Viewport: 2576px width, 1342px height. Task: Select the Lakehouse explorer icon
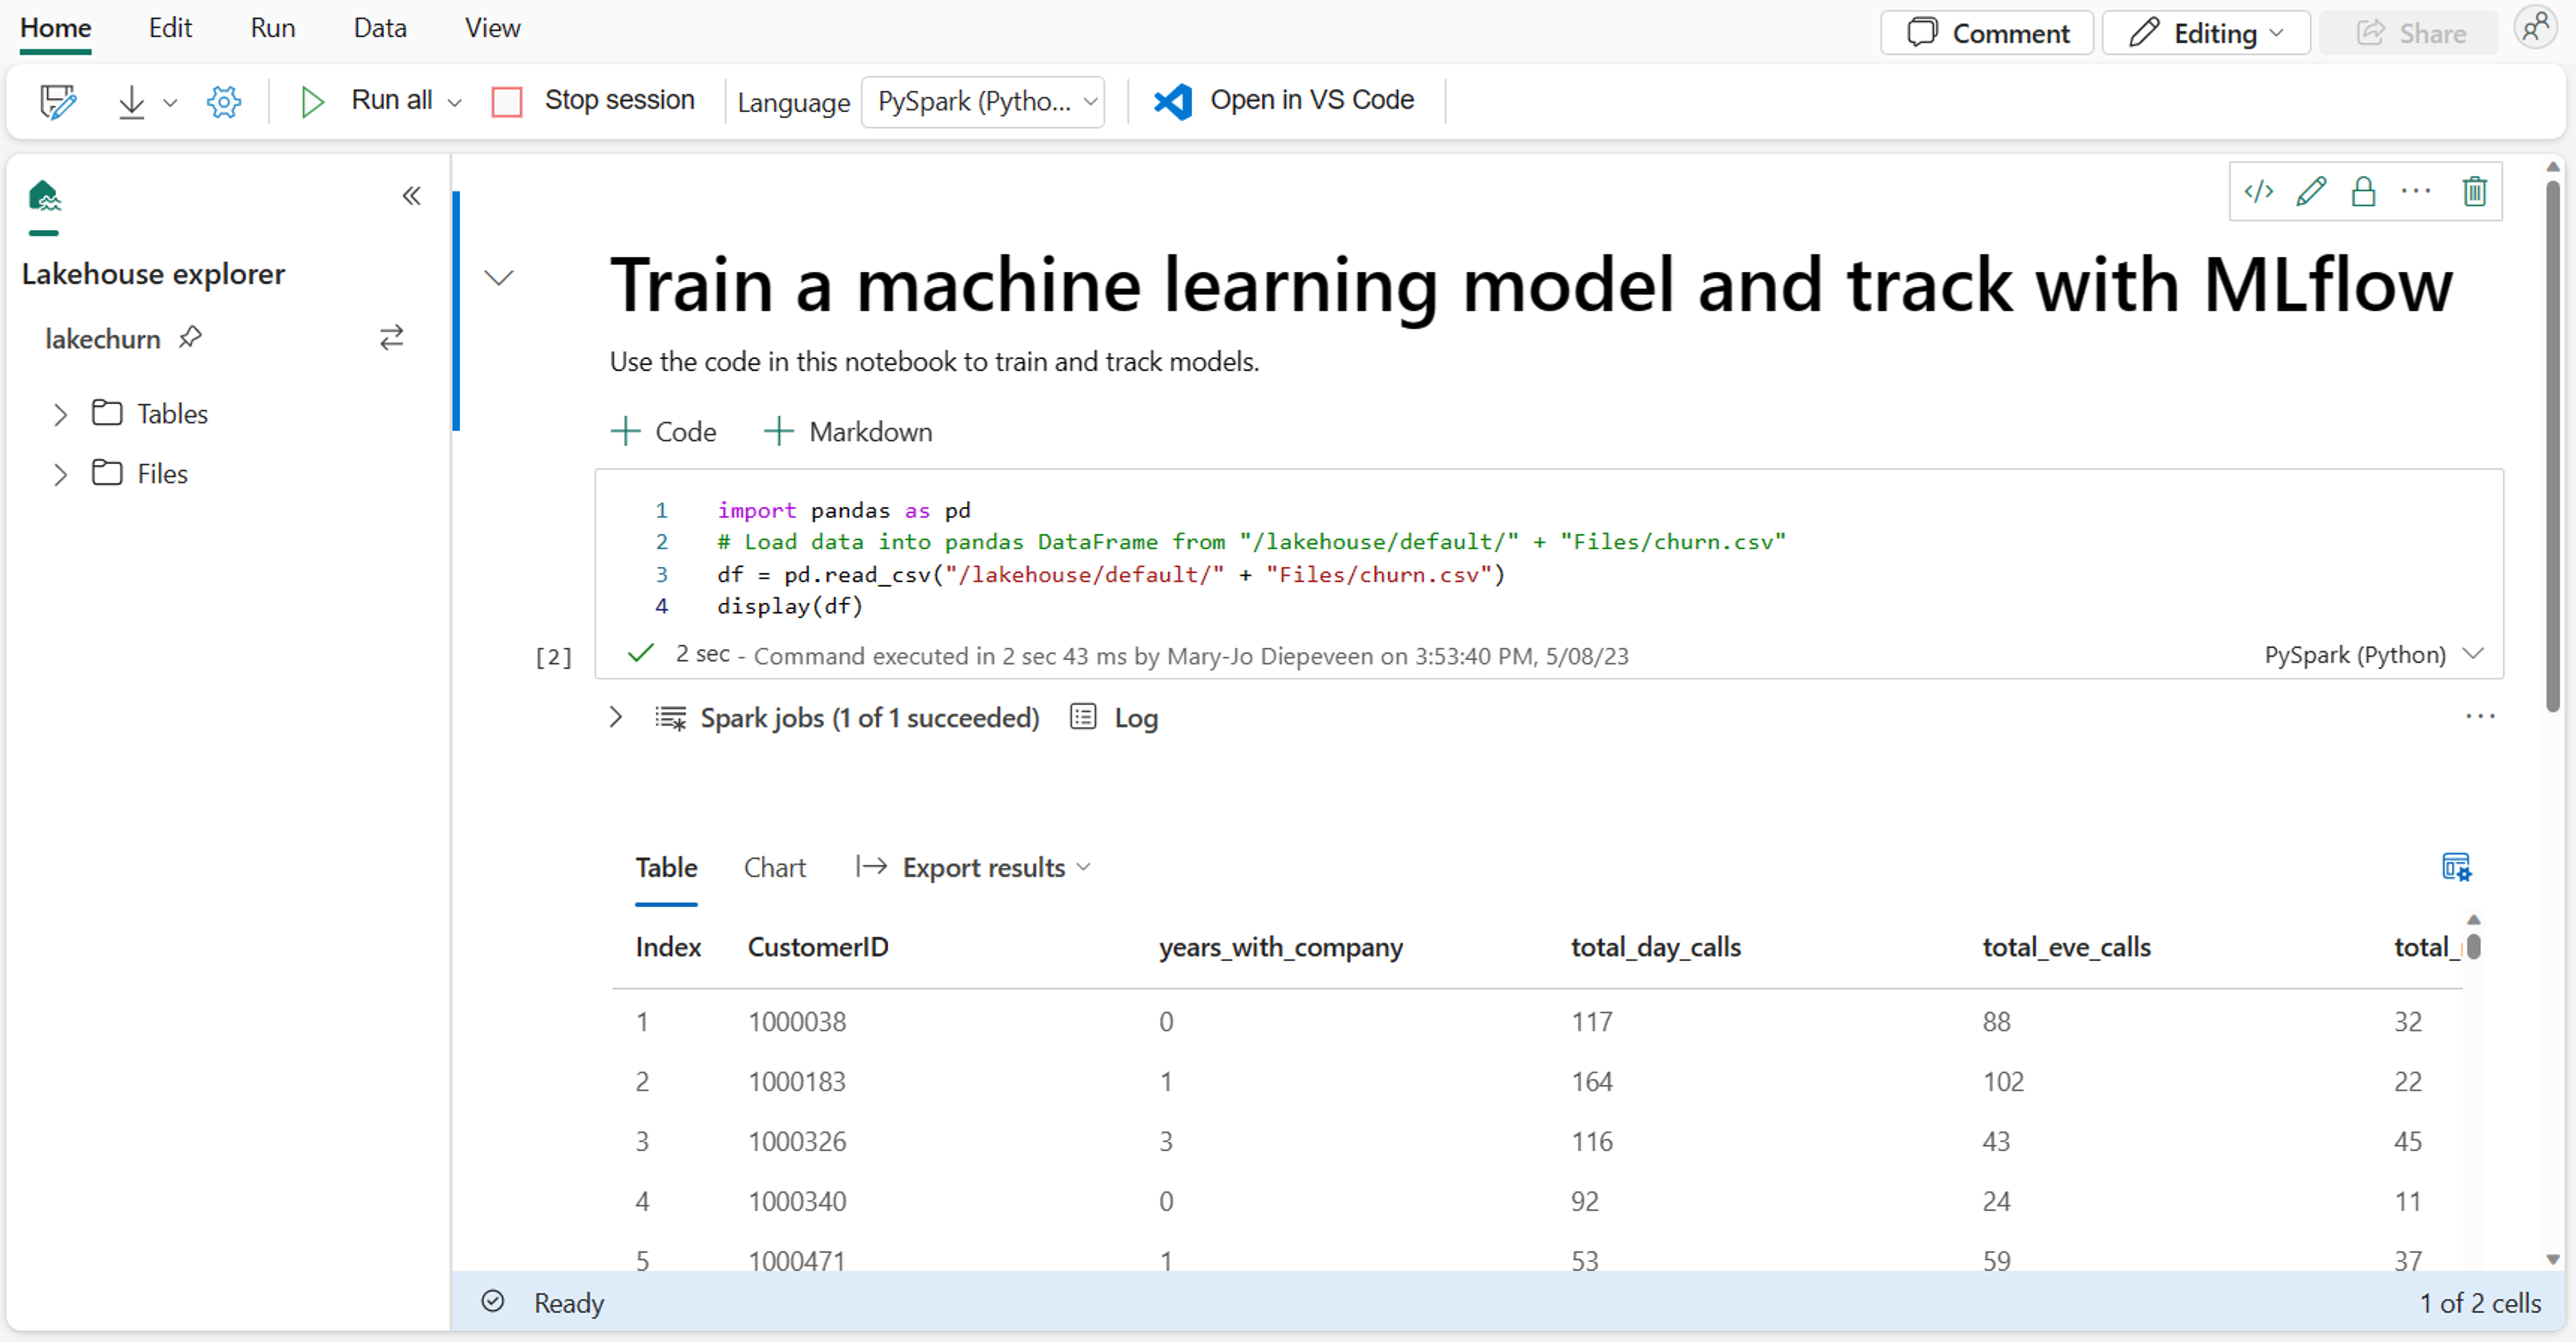pos(44,195)
